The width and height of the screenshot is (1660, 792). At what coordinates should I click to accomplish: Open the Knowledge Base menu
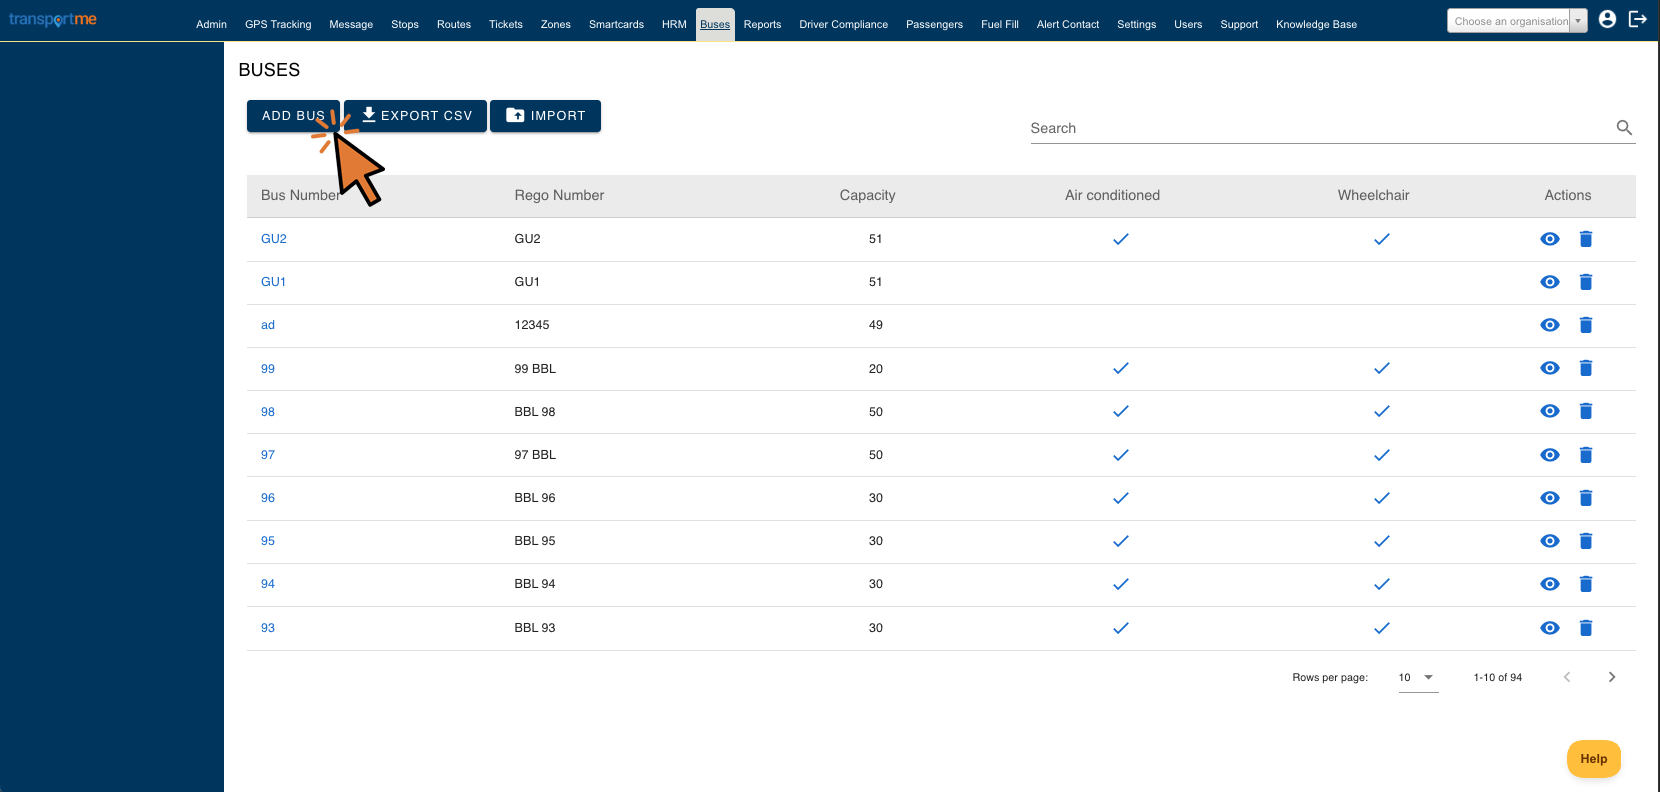tap(1316, 24)
